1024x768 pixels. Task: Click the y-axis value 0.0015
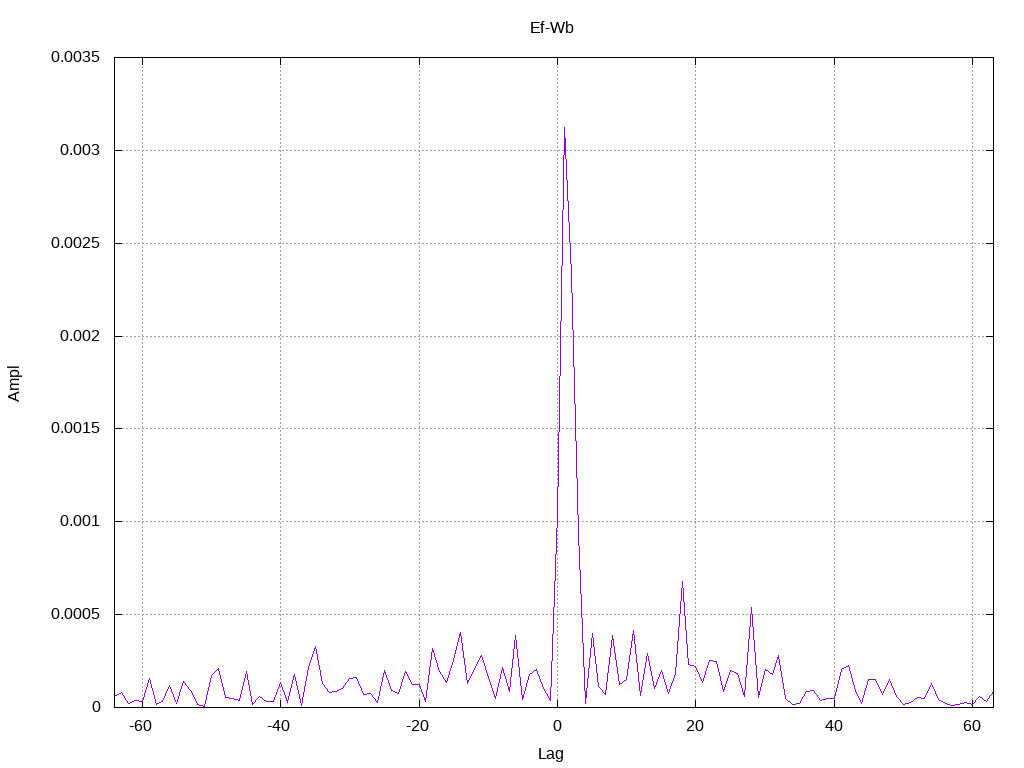tap(76, 428)
